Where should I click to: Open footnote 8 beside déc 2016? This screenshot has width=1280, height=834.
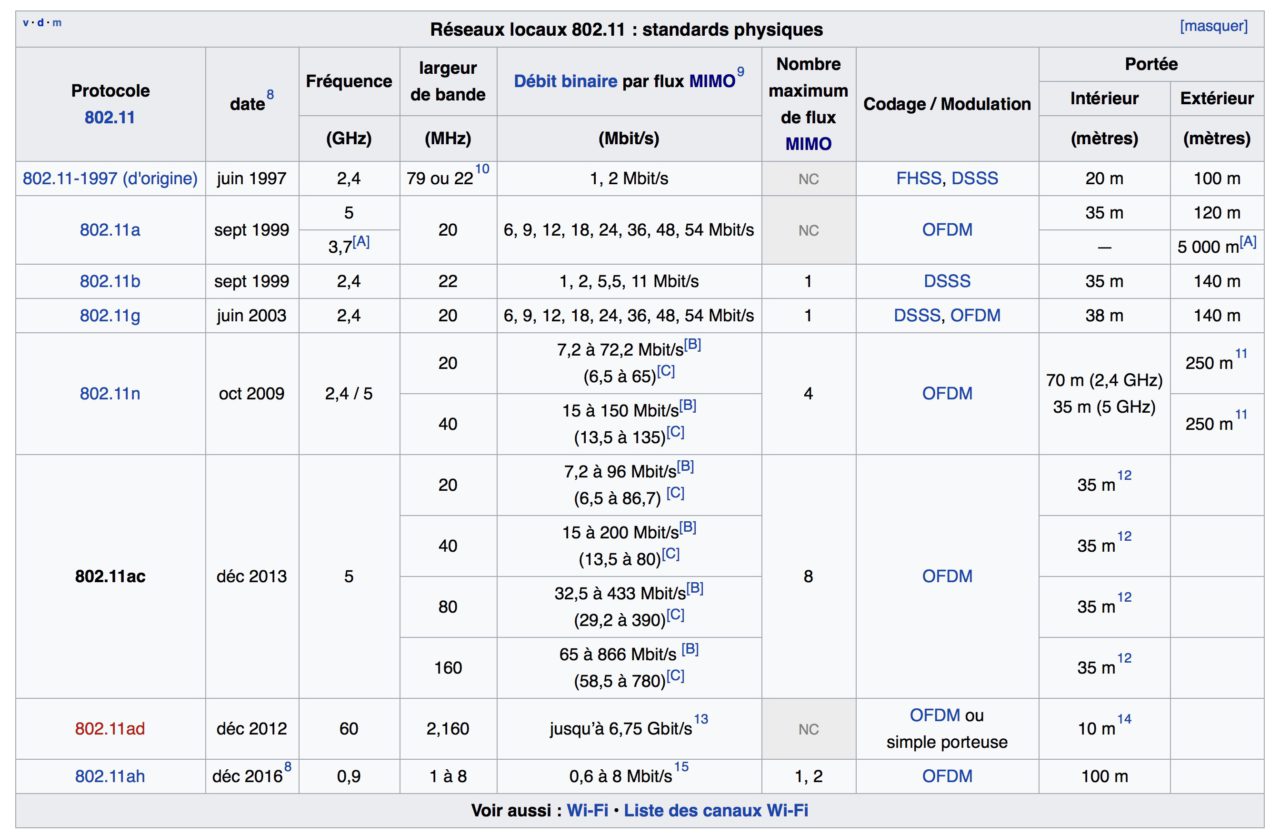tap(288, 767)
